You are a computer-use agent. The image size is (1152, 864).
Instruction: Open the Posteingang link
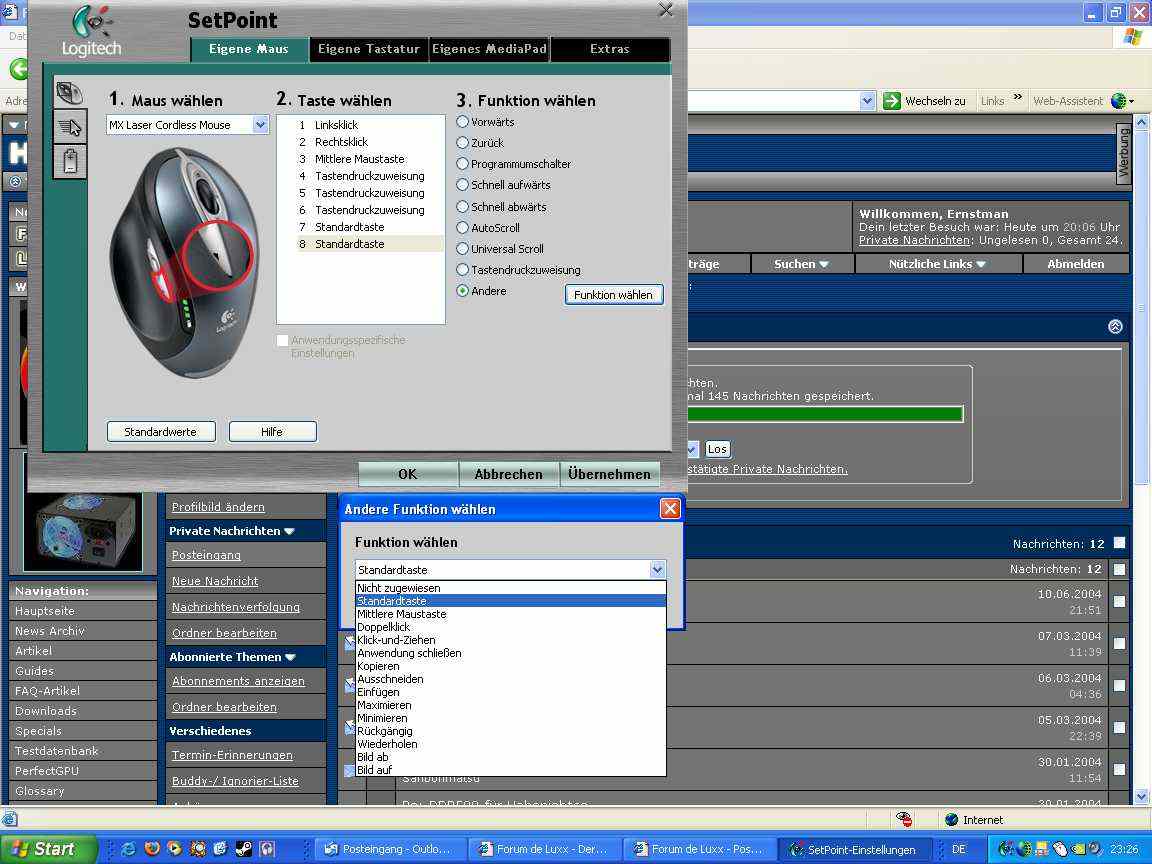click(206, 555)
